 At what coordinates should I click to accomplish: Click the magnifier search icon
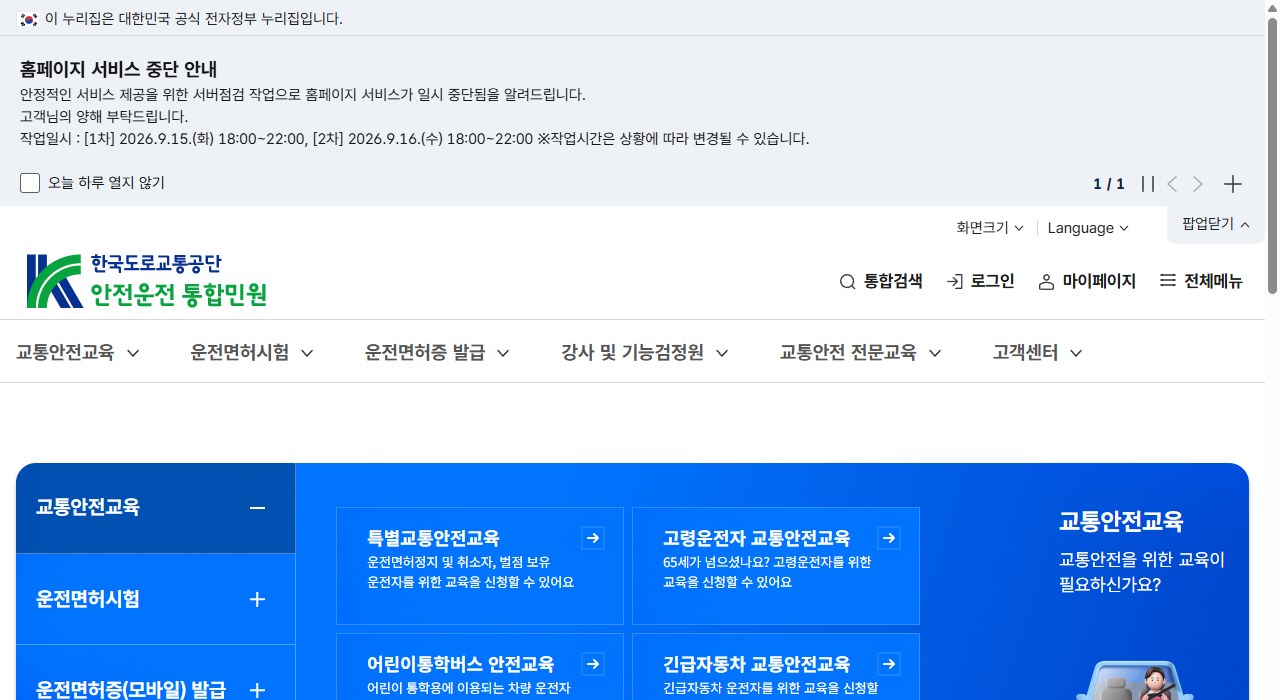coord(847,282)
